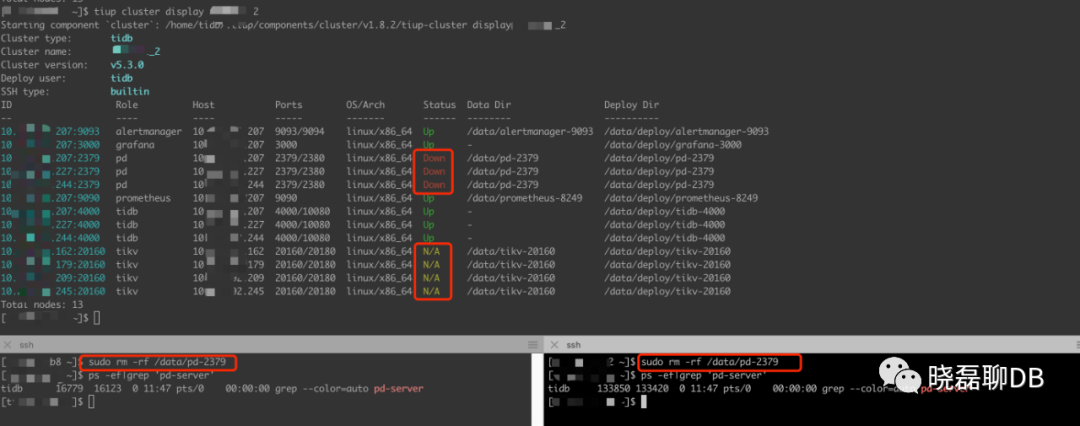Click the ID ending 207:3000

point(50,145)
